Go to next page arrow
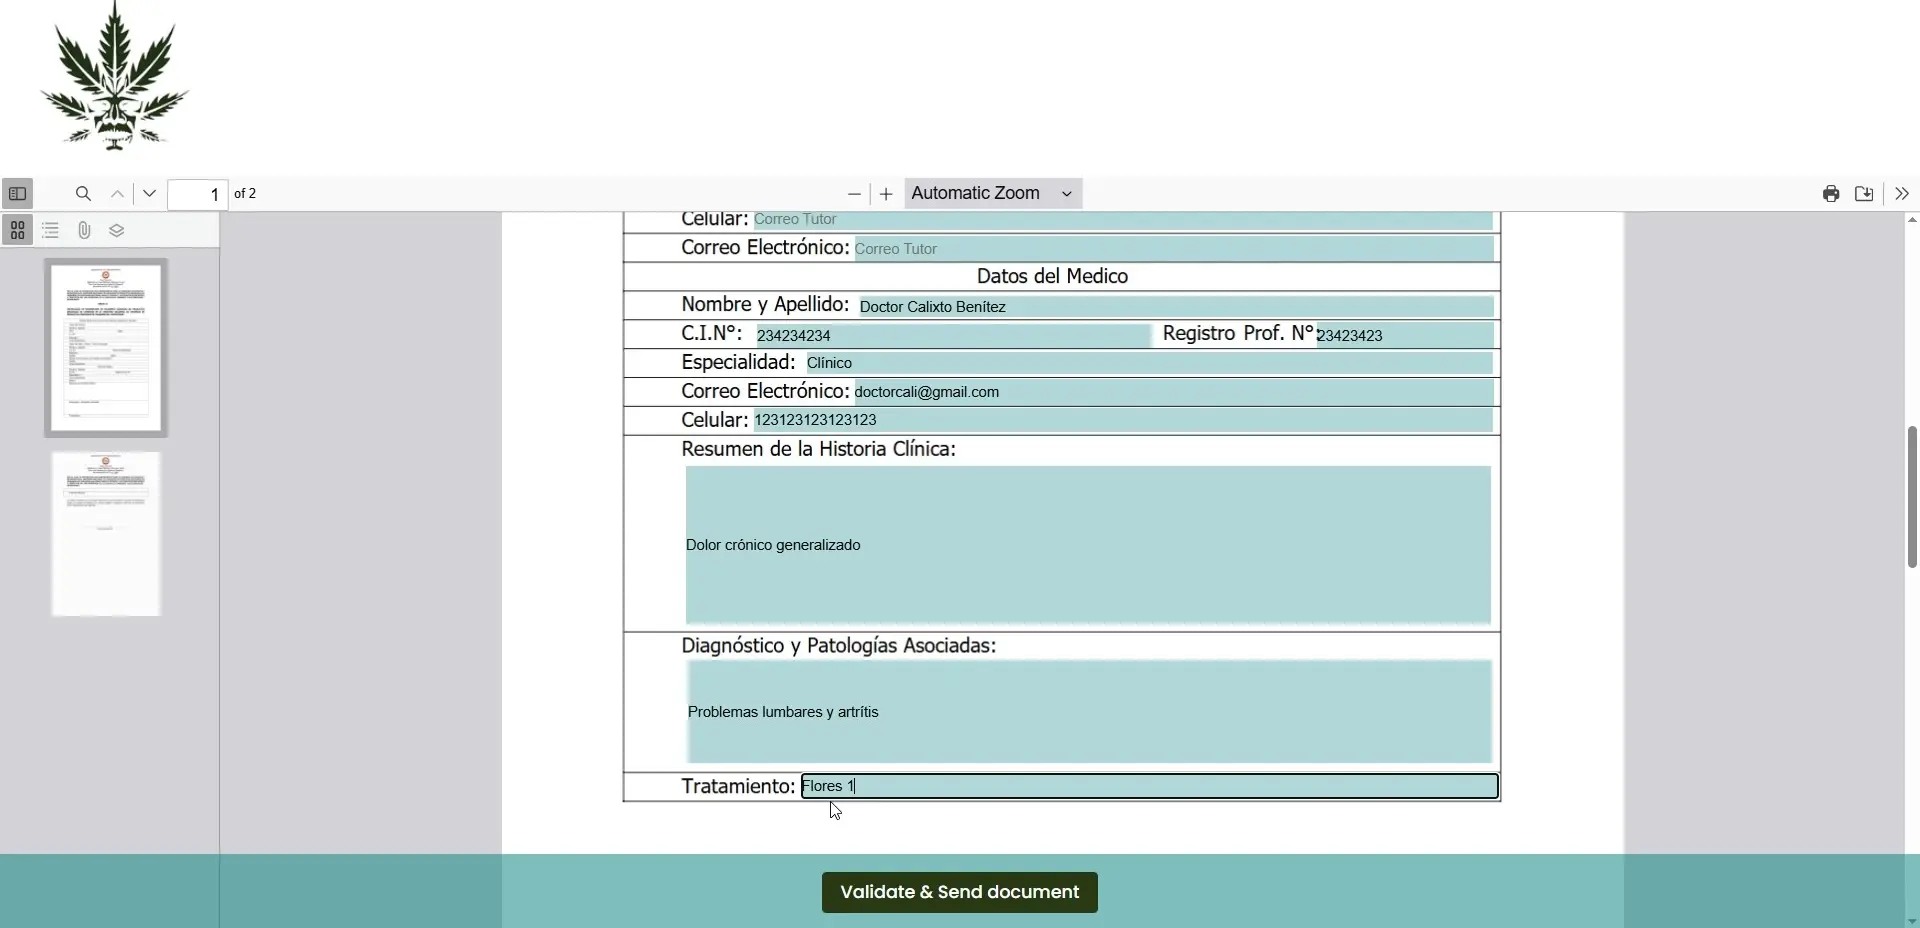The width and height of the screenshot is (1920, 928). click(x=150, y=194)
